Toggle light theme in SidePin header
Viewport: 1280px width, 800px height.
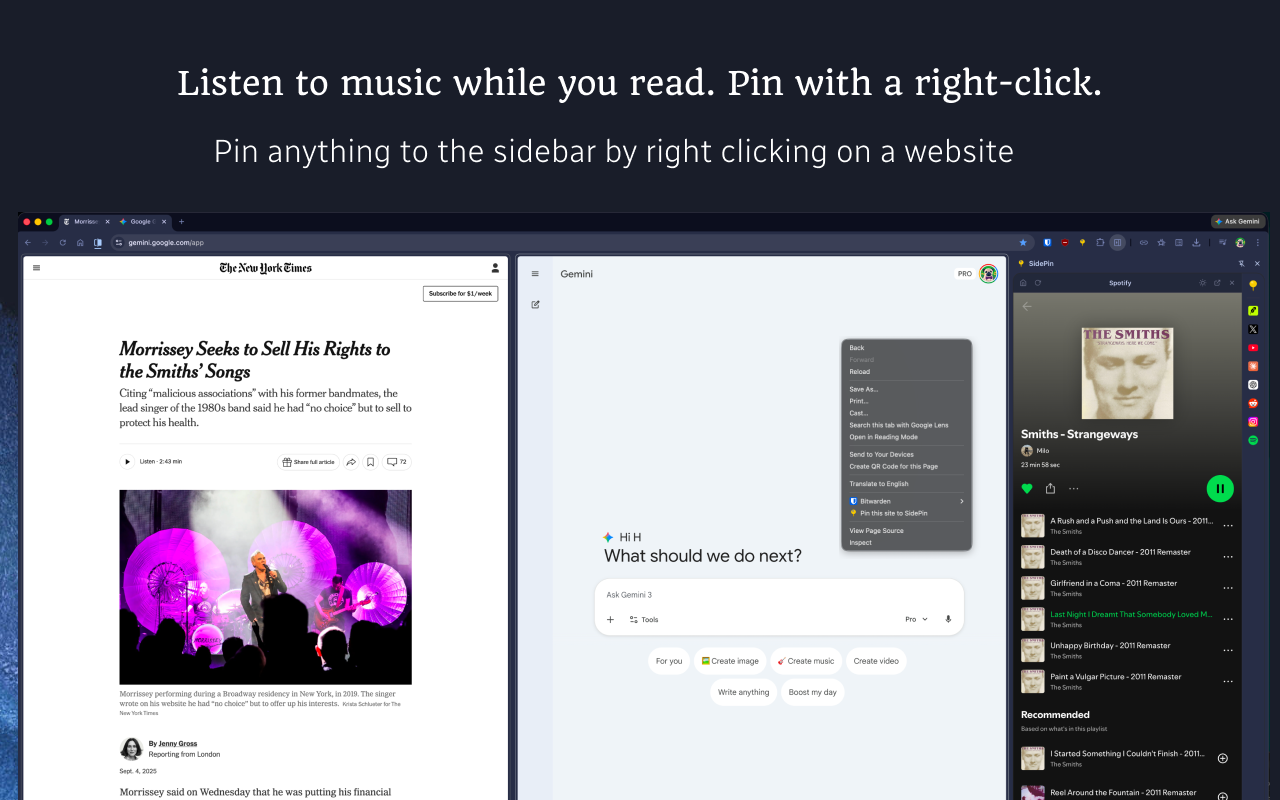click(x=1203, y=283)
